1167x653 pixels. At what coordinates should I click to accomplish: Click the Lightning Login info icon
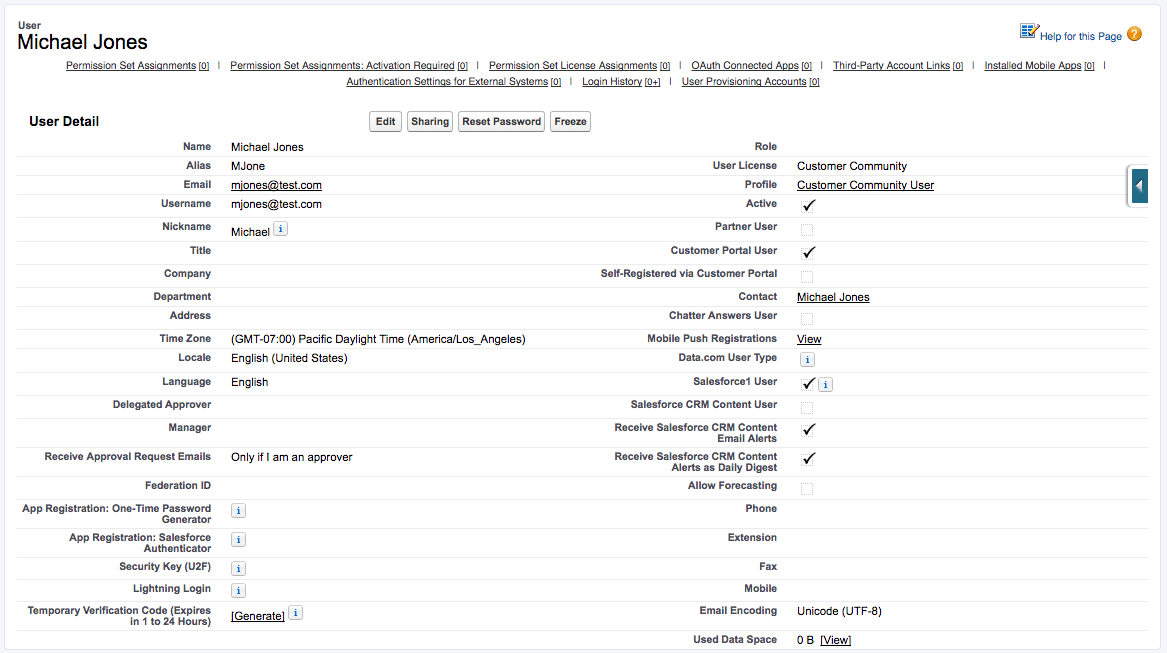click(238, 590)
